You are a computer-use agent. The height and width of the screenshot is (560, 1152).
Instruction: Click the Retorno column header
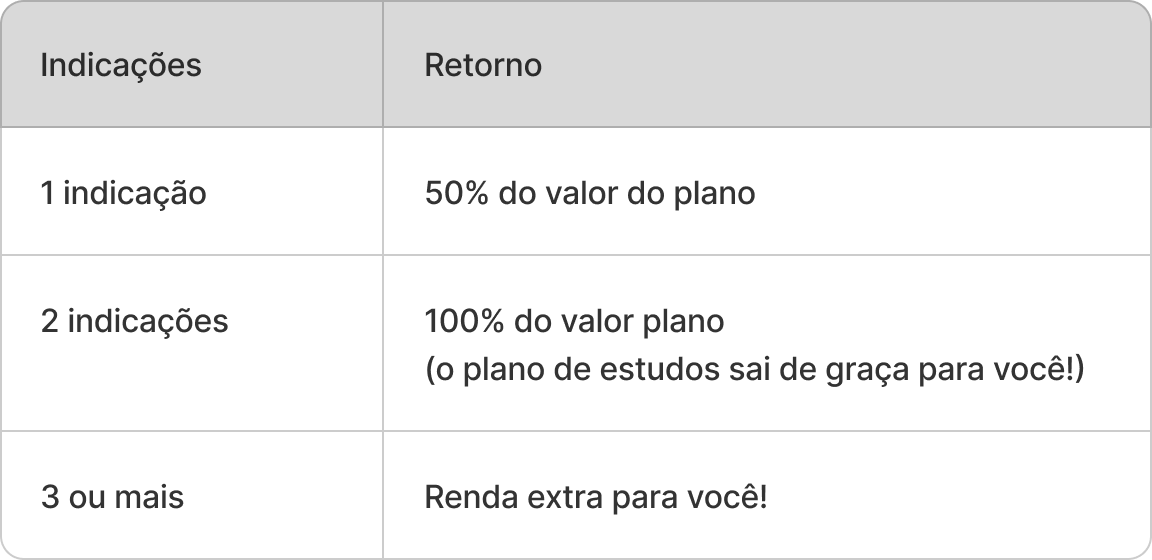pos(483,66)
